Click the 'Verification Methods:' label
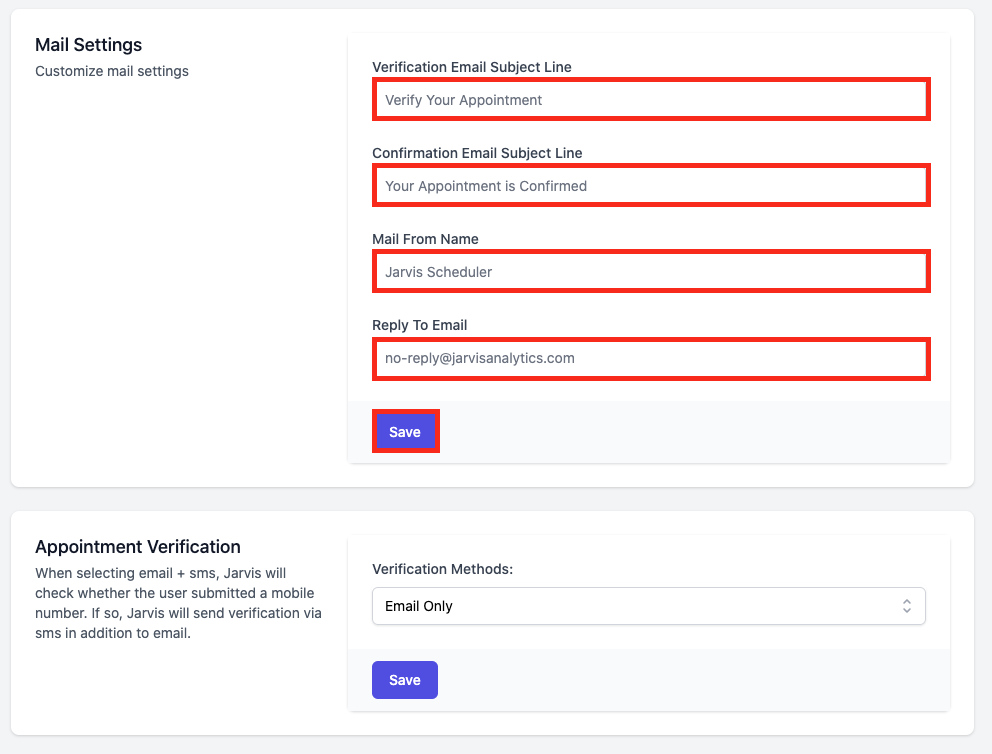Viewport: 992px width, 754px height. (x=442, y=569)
